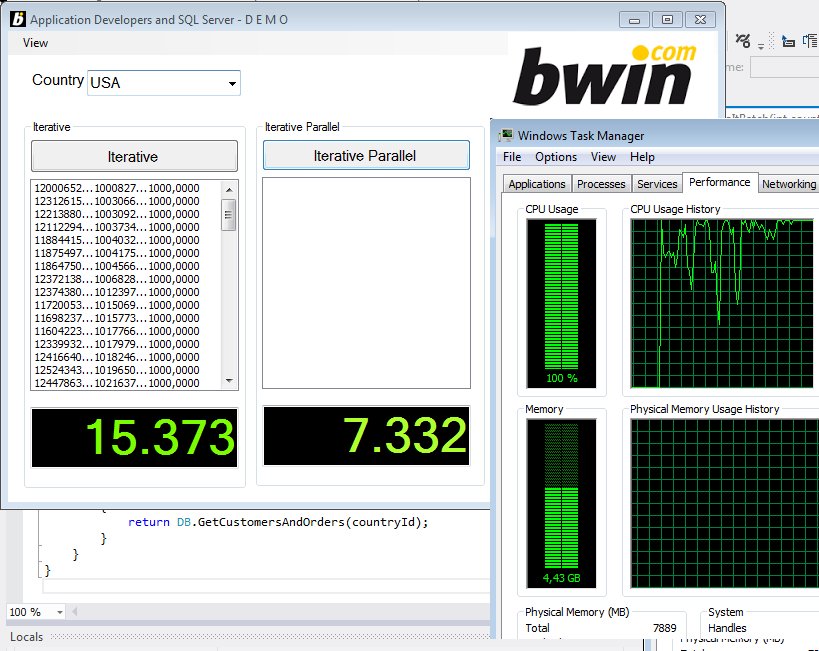Switch to Processes tab in Task Manager
The image size is (819, 651).
click(601, 184)
